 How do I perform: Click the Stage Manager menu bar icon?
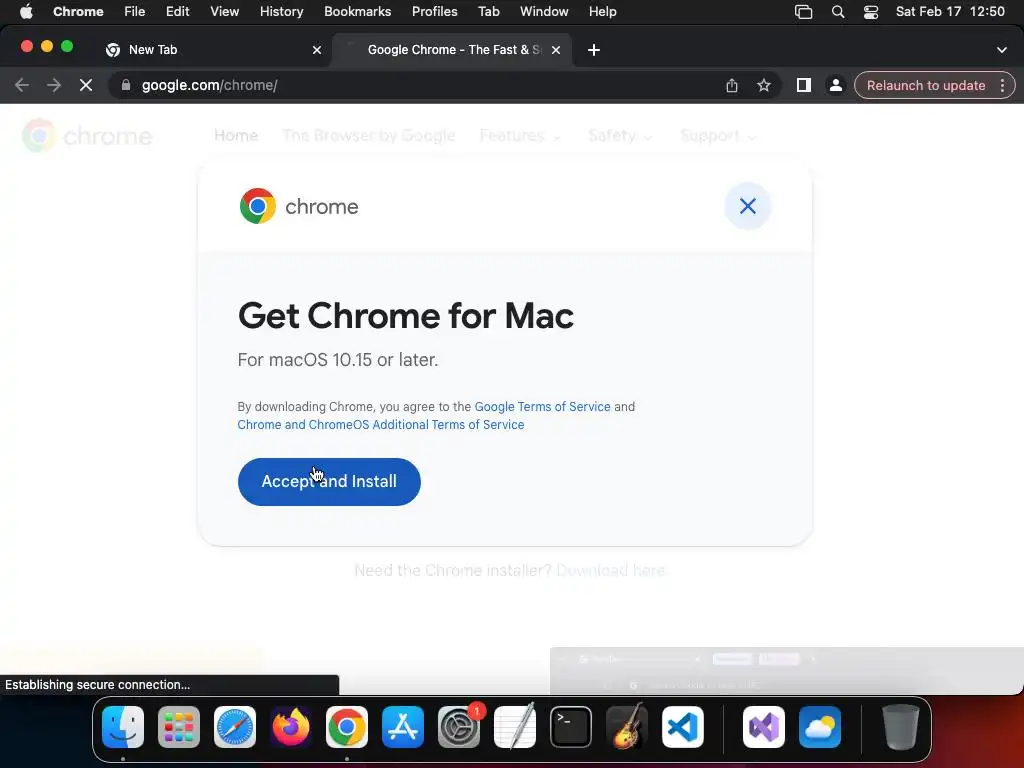coord(803,12)
